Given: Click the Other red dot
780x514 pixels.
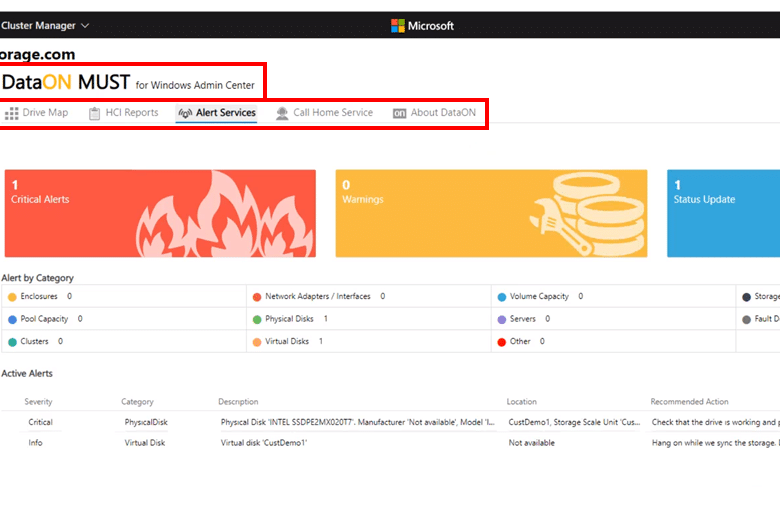Looking at the screenshot, I should 502,342.
